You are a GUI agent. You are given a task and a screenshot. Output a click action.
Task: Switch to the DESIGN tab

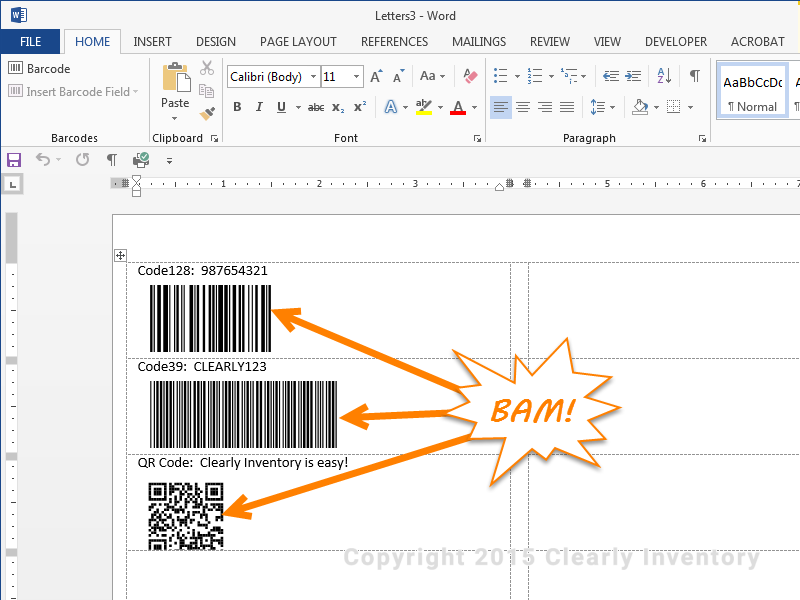point(216,42)
